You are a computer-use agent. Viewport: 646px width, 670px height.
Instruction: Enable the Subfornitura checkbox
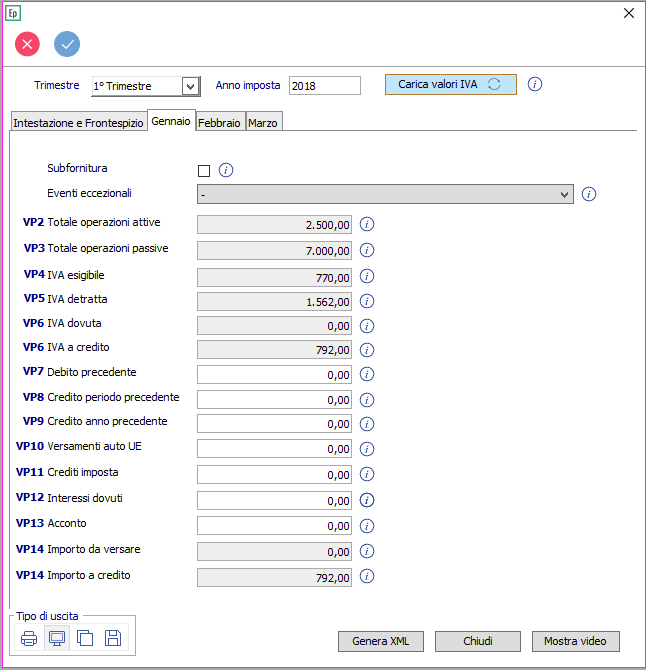point(204,170)
